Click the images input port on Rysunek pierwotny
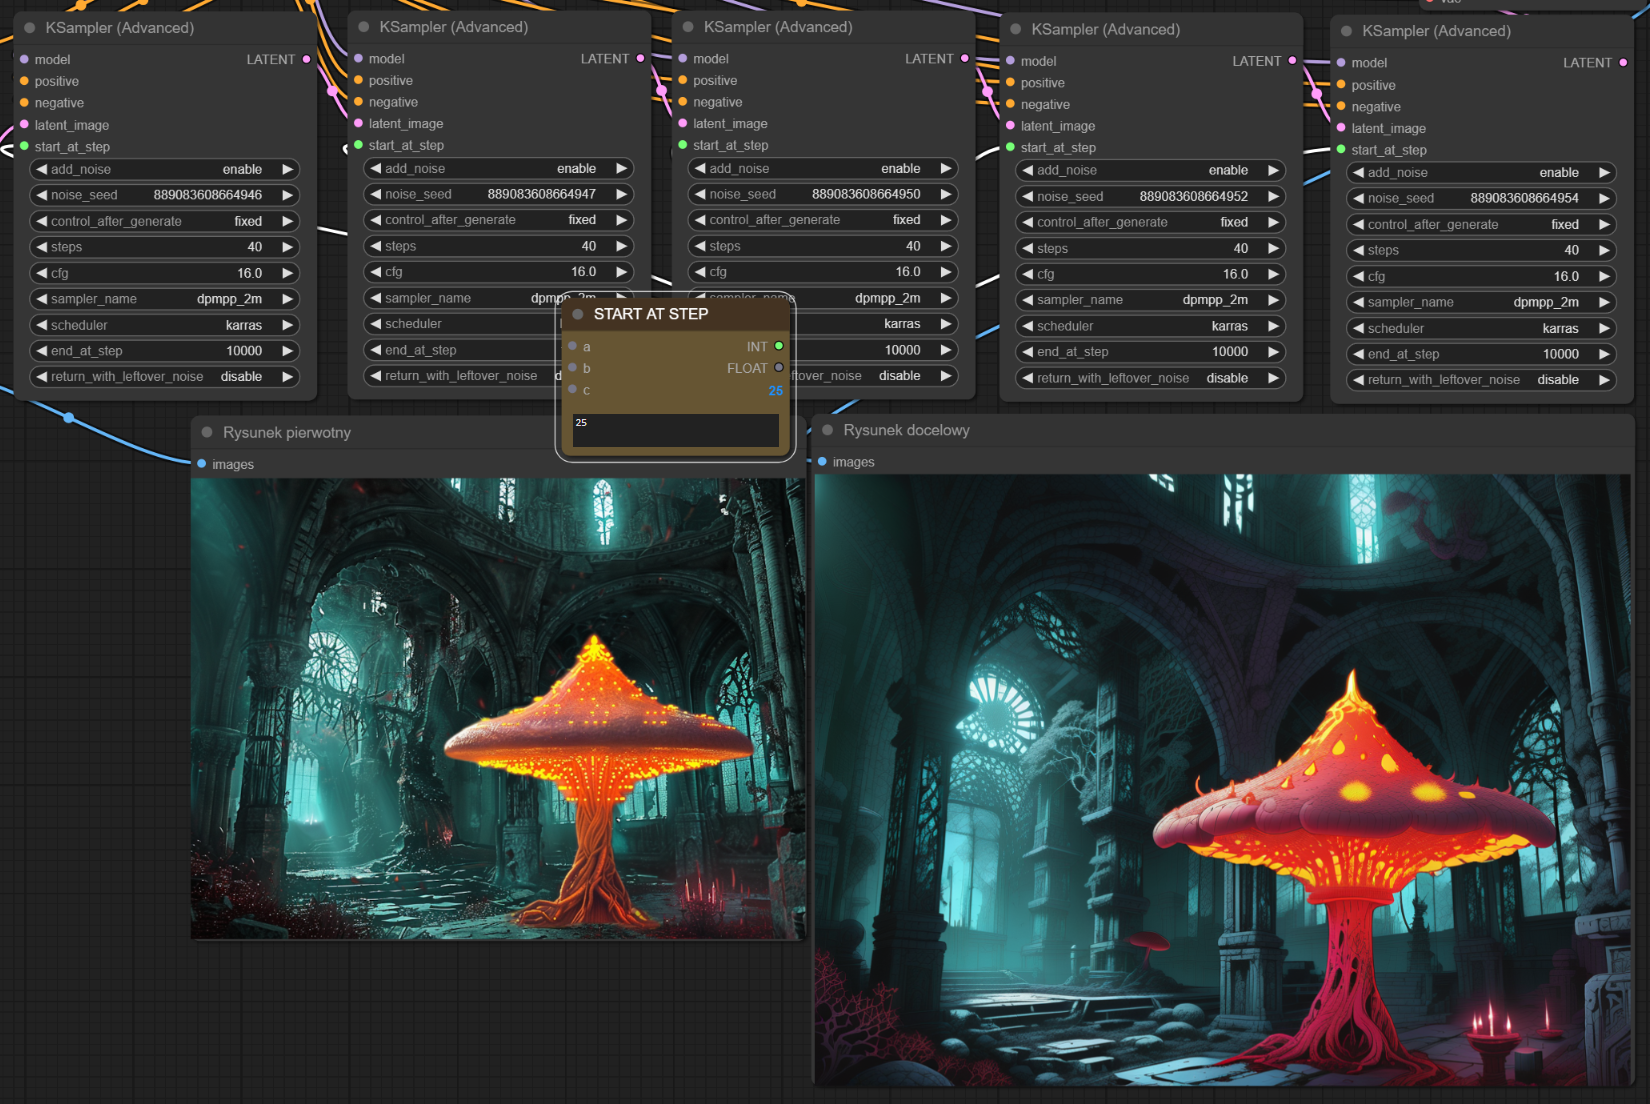 coord(202,464)
